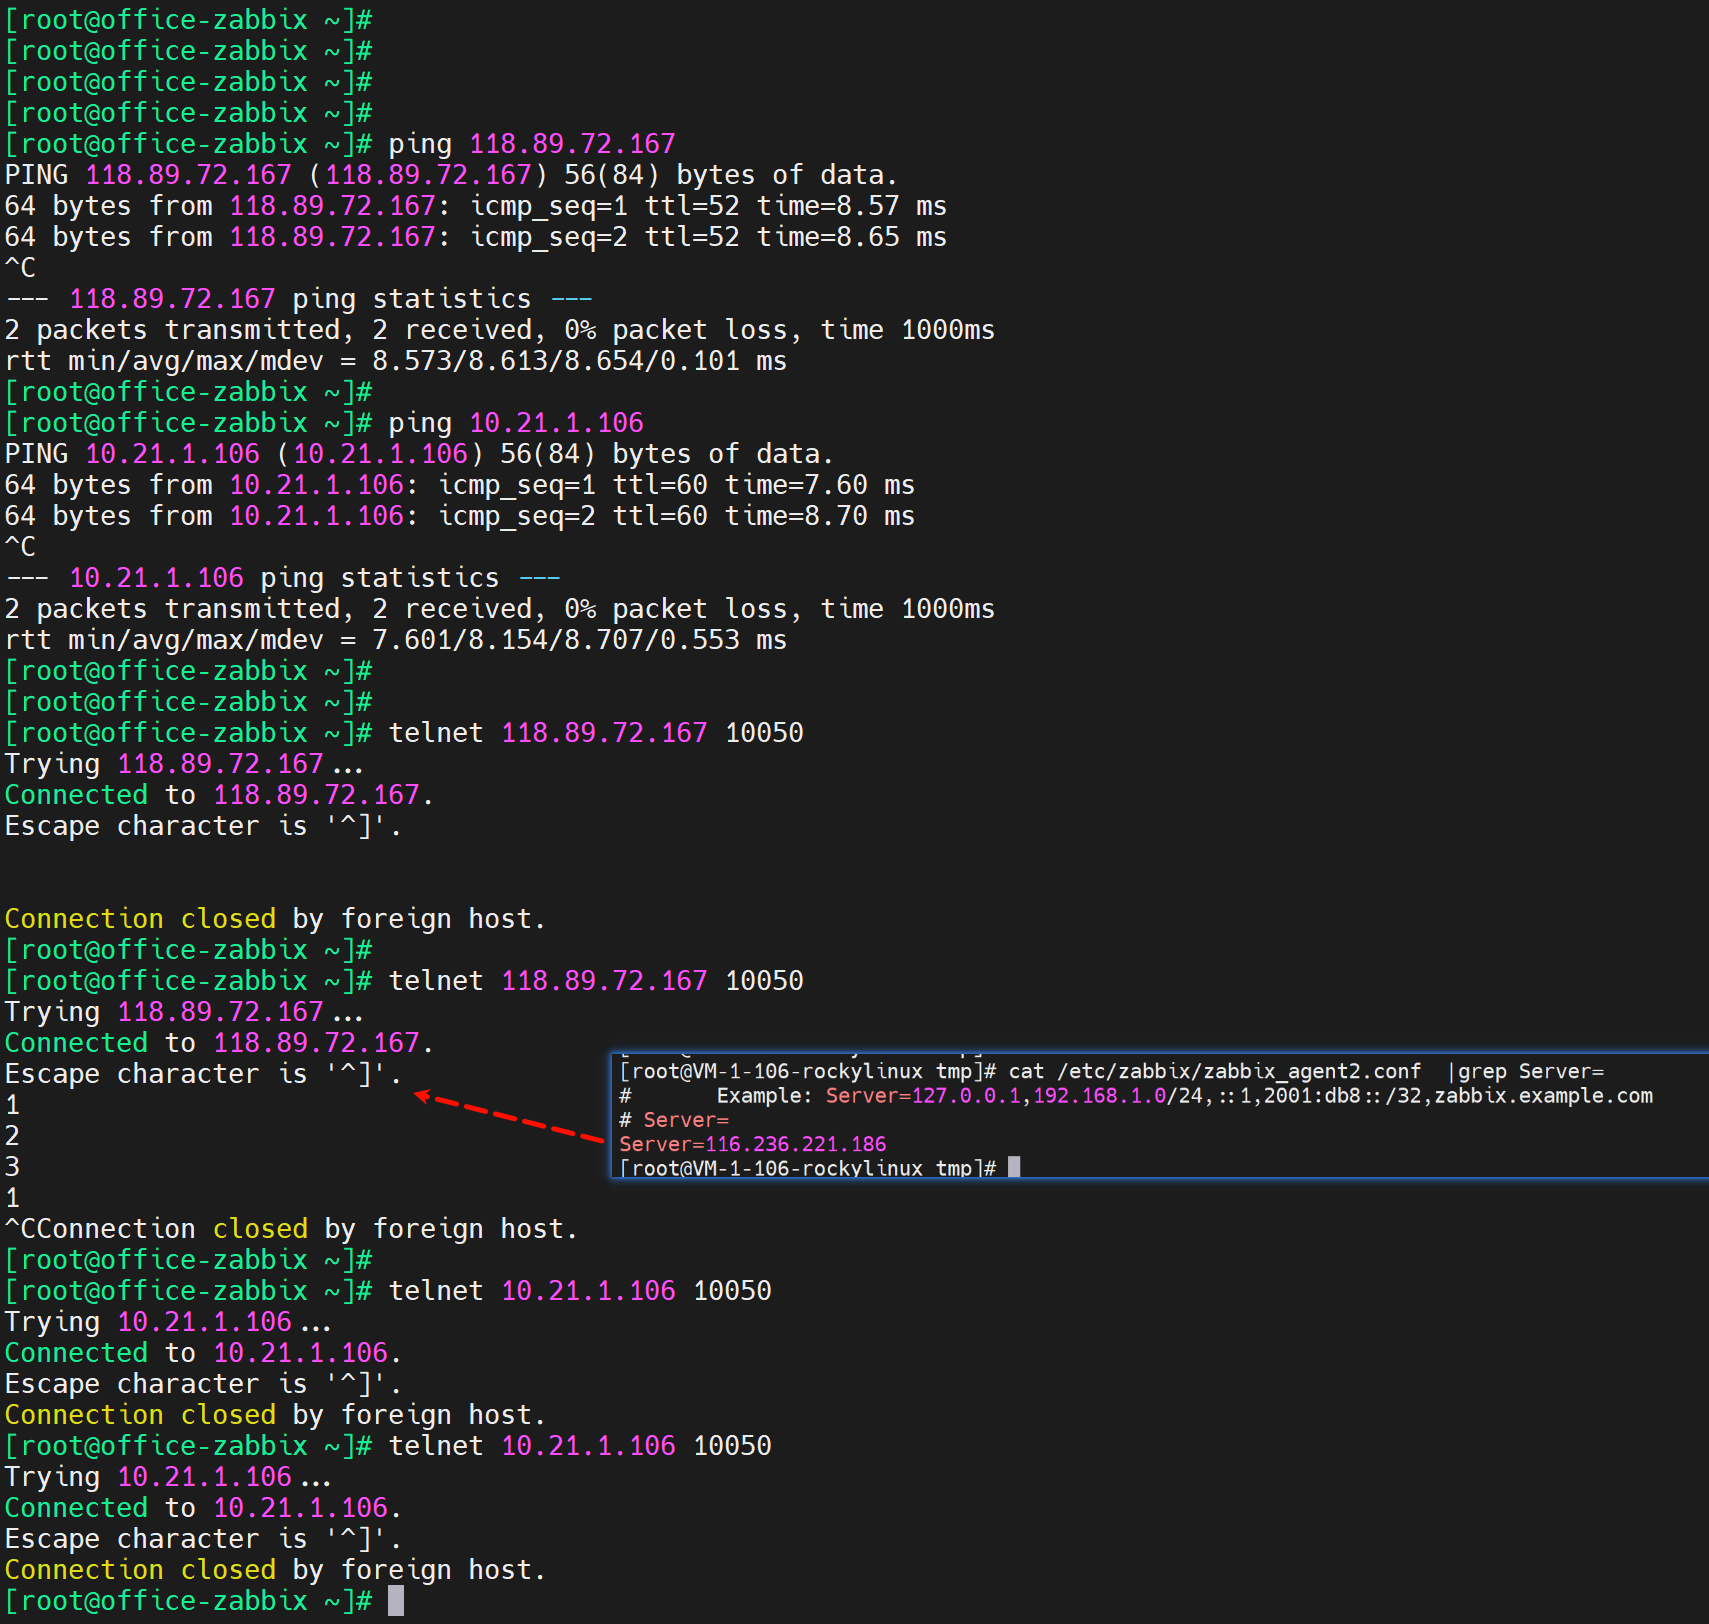Click the '10.21.1.106 ping statistics' header
This screenshot has width=1709, height=1624.
point(283,578)
